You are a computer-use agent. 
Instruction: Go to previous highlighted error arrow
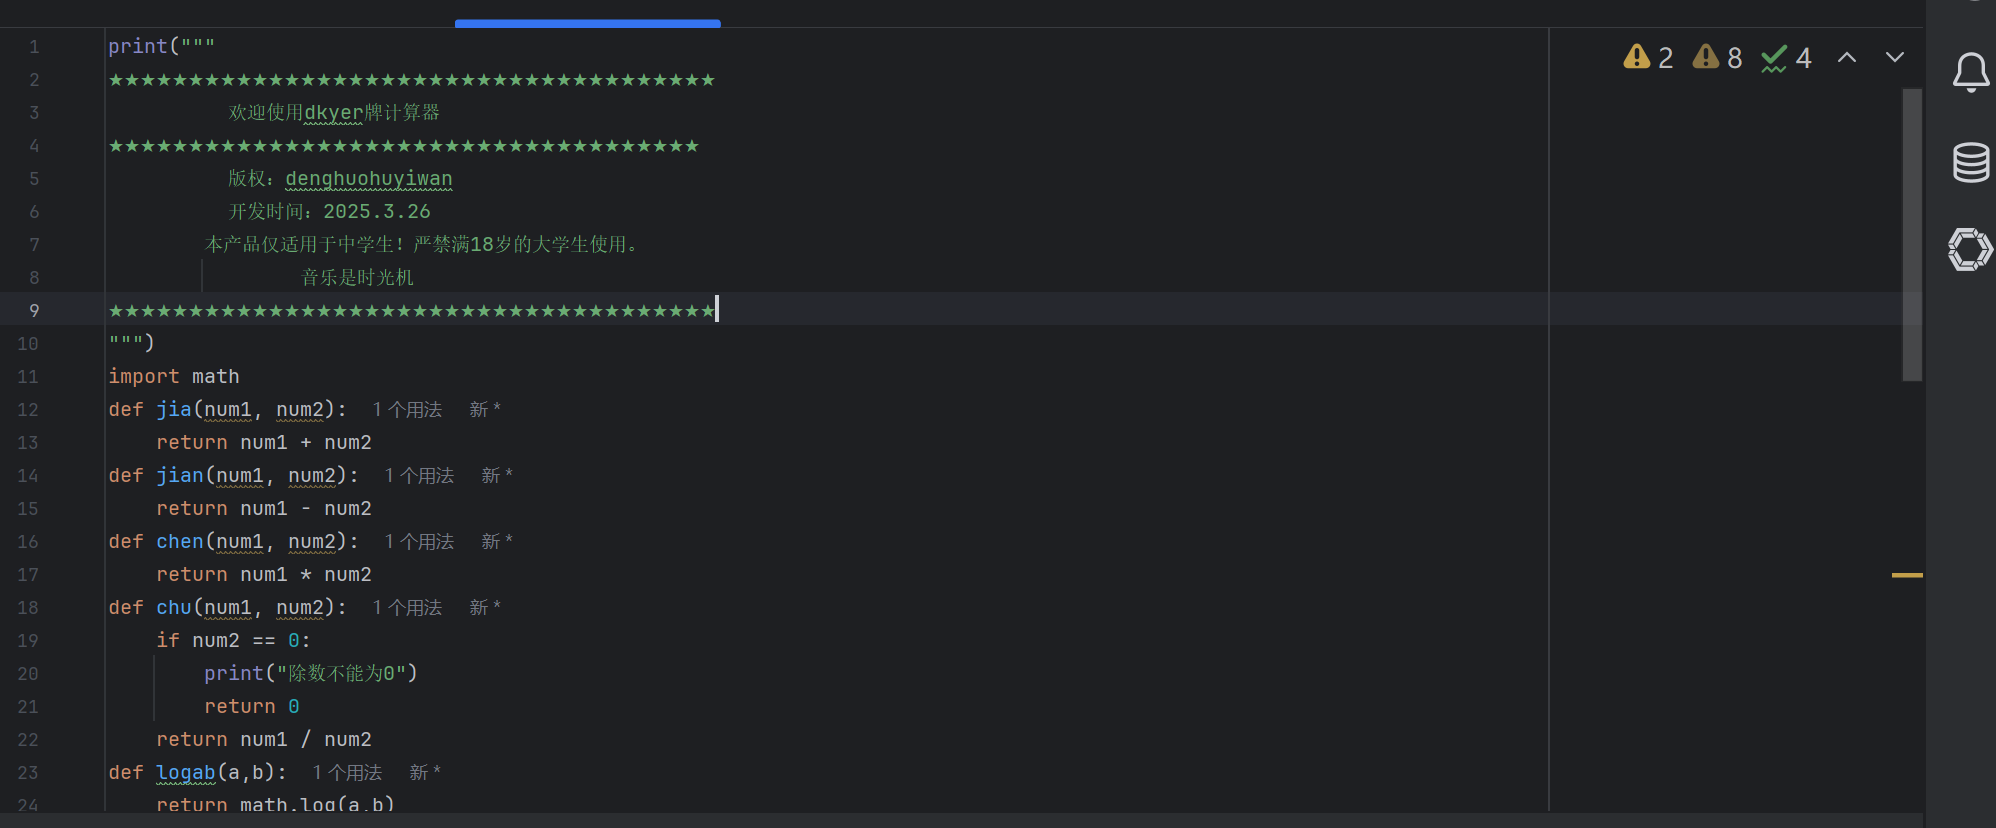(1847, 58)
